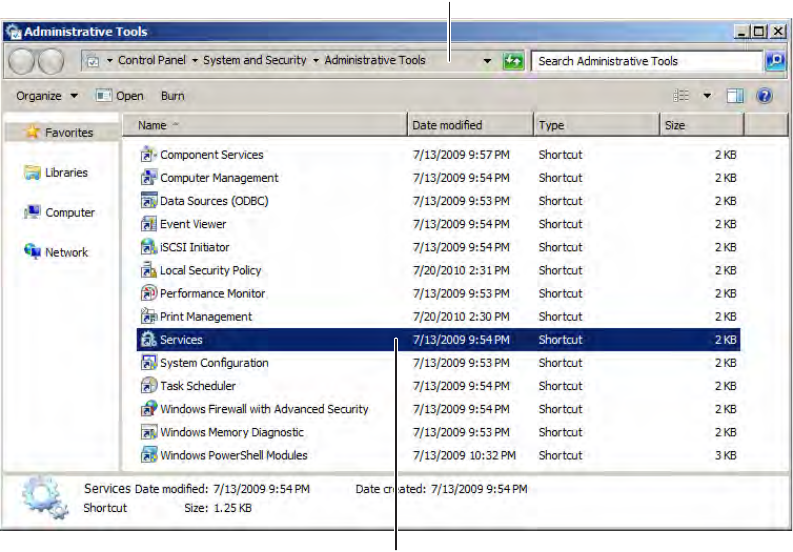This screenshot has width=793, height=552.
Task: Sort by Date modified column header
Action: point(470,125)
